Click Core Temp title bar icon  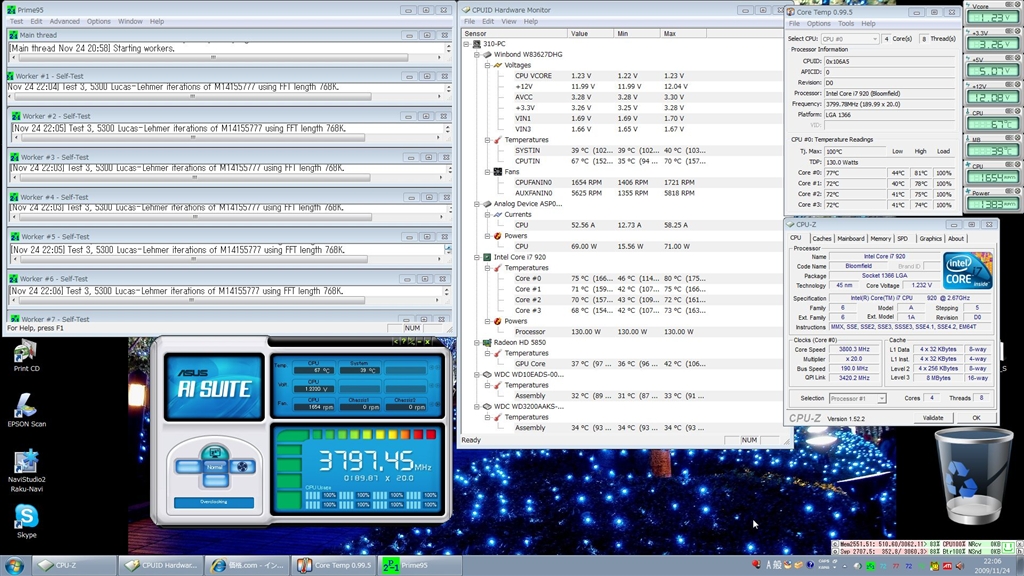(x=791, y=12)
